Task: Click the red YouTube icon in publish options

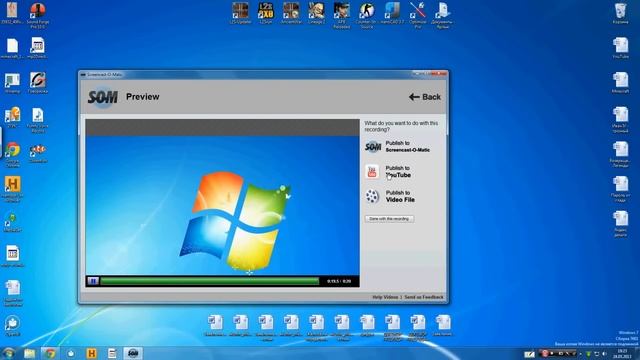Action: pos(372,171)
